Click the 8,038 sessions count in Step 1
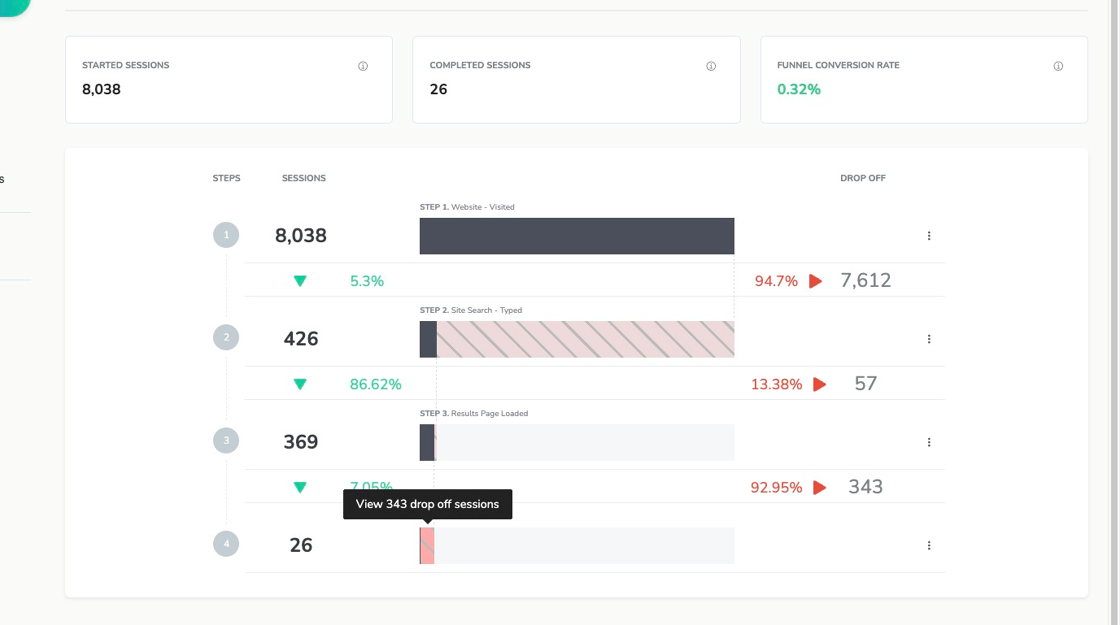 pyautogui.click(x=301, y=236)
